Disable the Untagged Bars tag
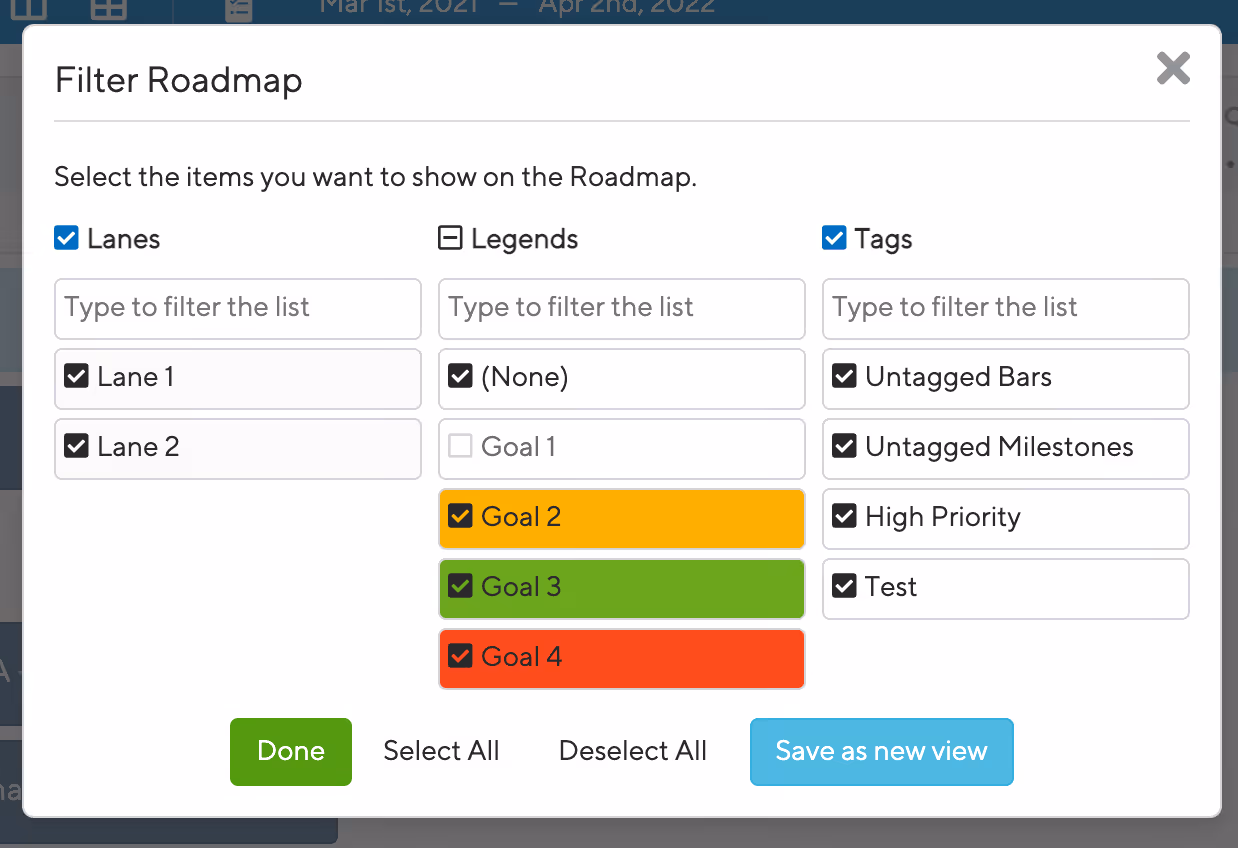 844,377
